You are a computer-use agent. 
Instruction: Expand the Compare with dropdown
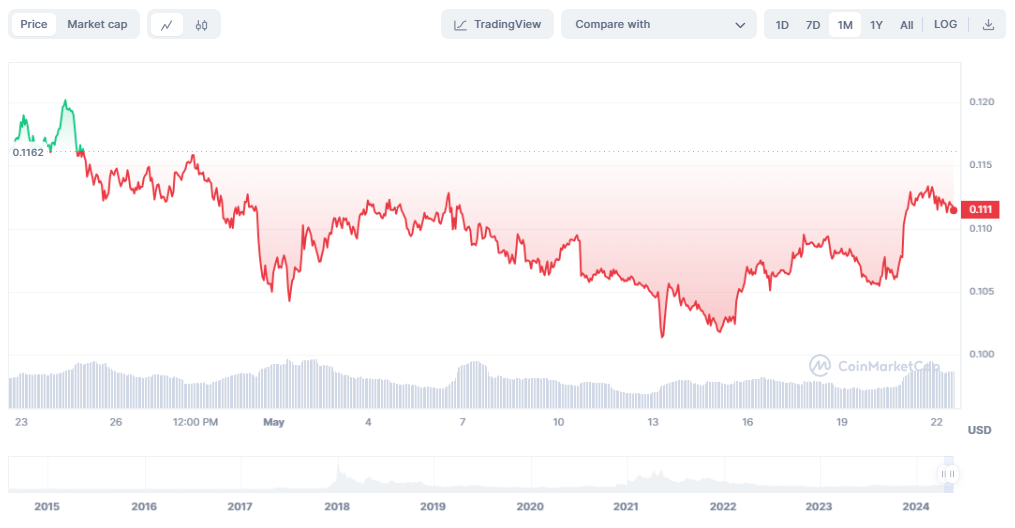point(657,25)
